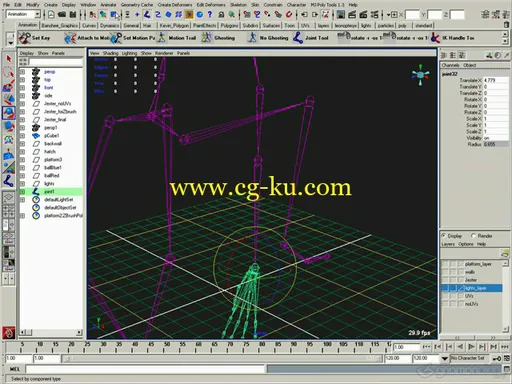Viewport: 512px width, 384px height.
Task: Toggle visibility box of platform_layer
Action: pos(445,264)
